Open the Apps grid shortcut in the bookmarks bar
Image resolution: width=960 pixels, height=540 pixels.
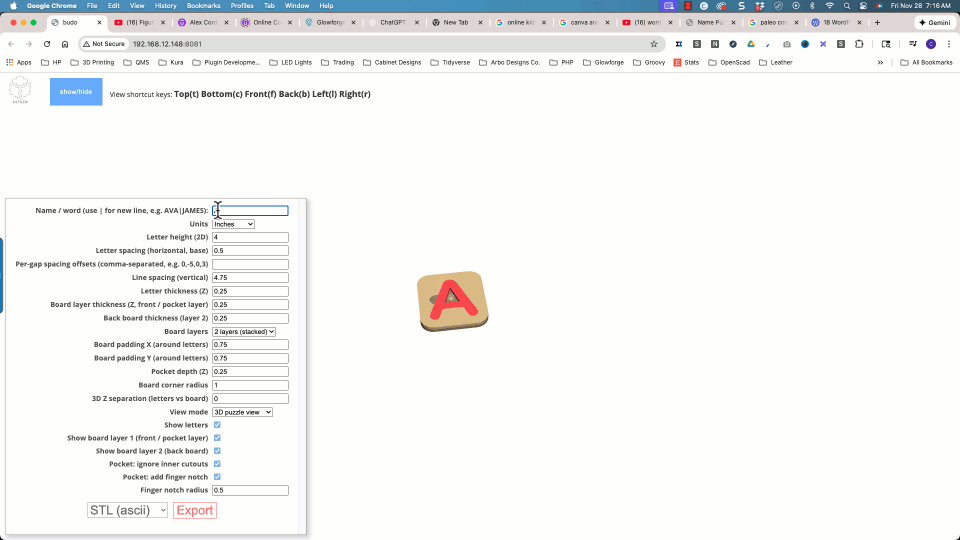pyautogui.click(x=17, y=62)
